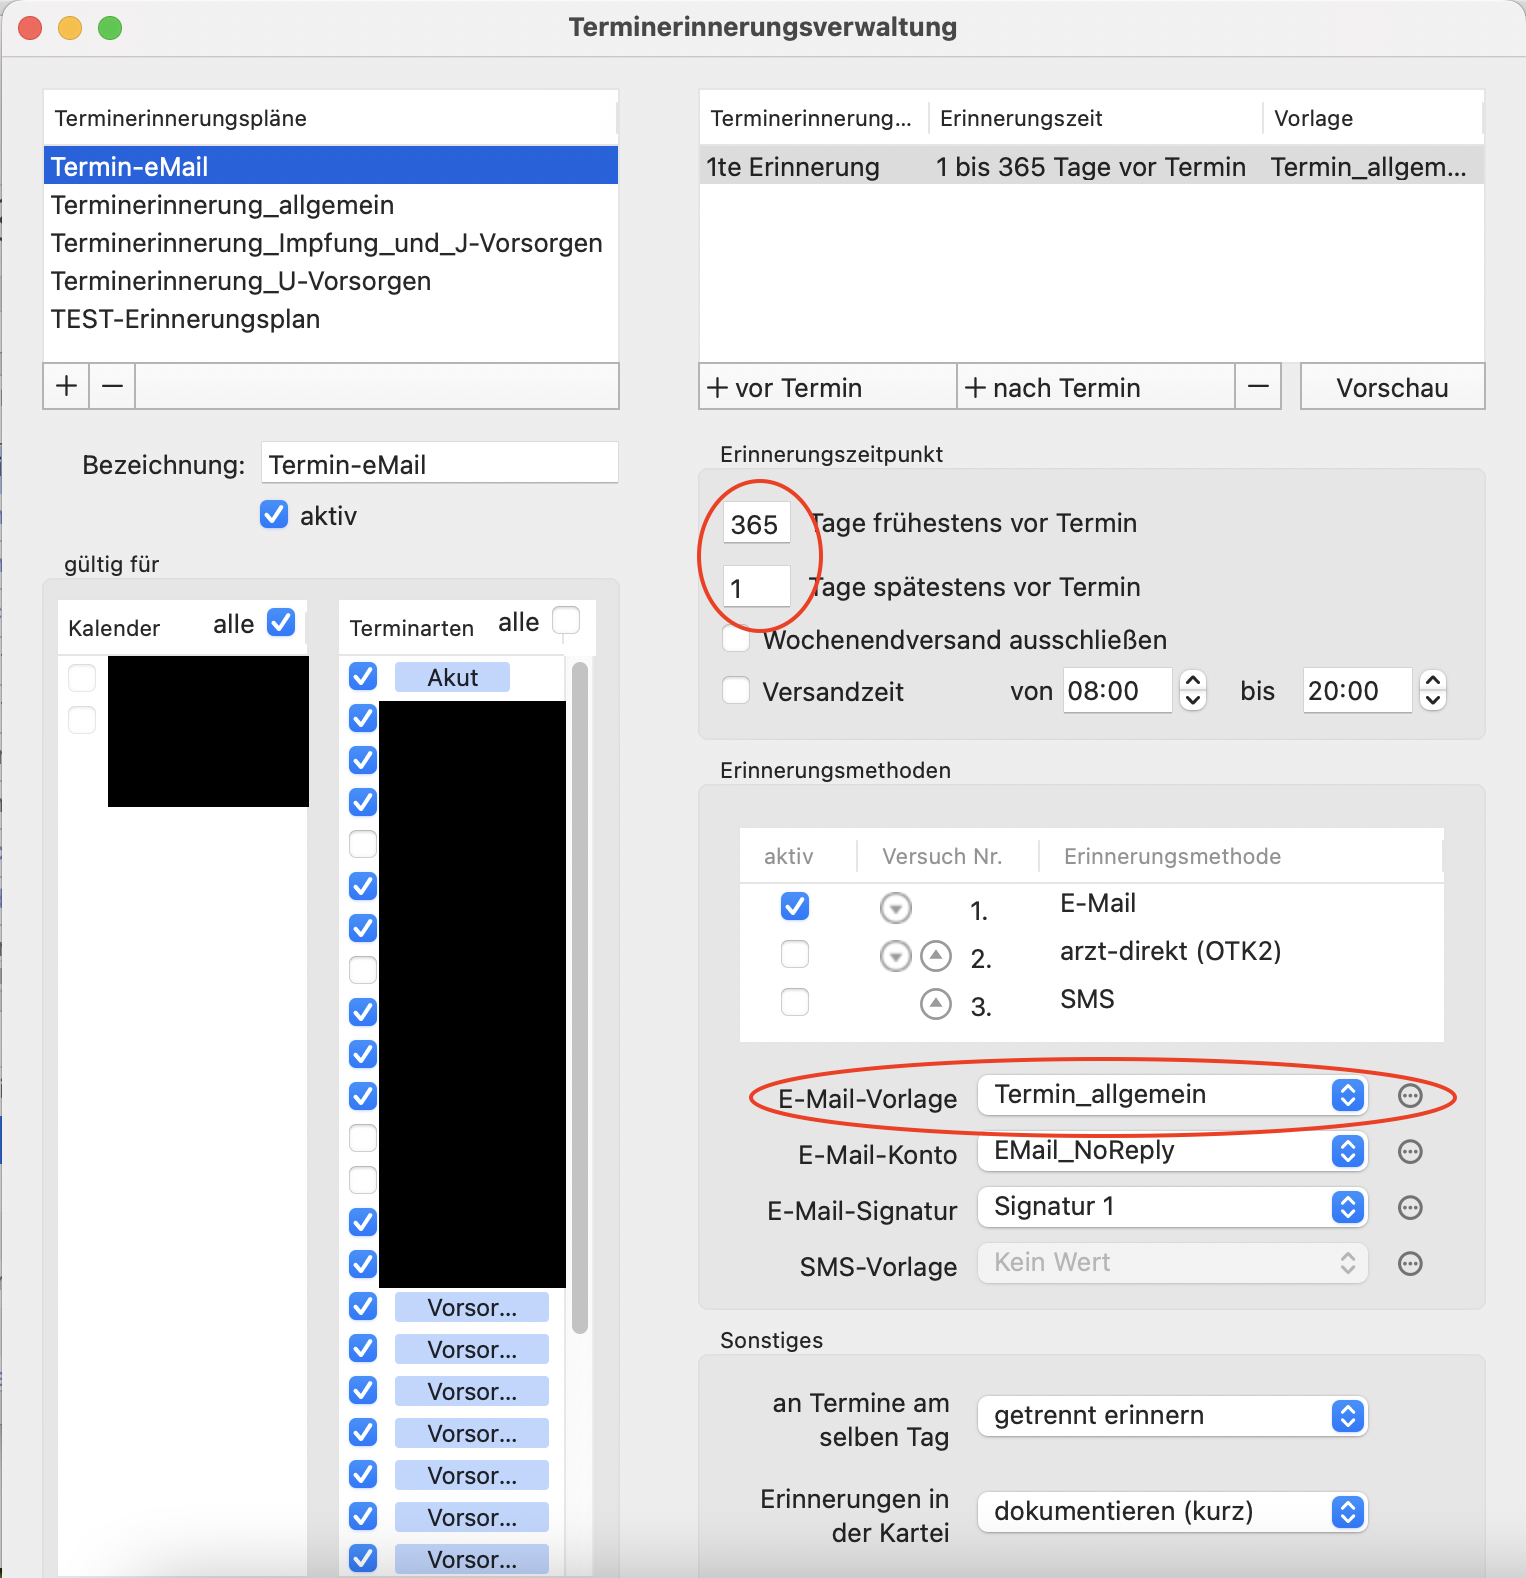Select plan Terminerinnerung_Impfung_und_J-Vorsorgen
This screenshot has width=1526, height=1578.
[x=331, y=243]
